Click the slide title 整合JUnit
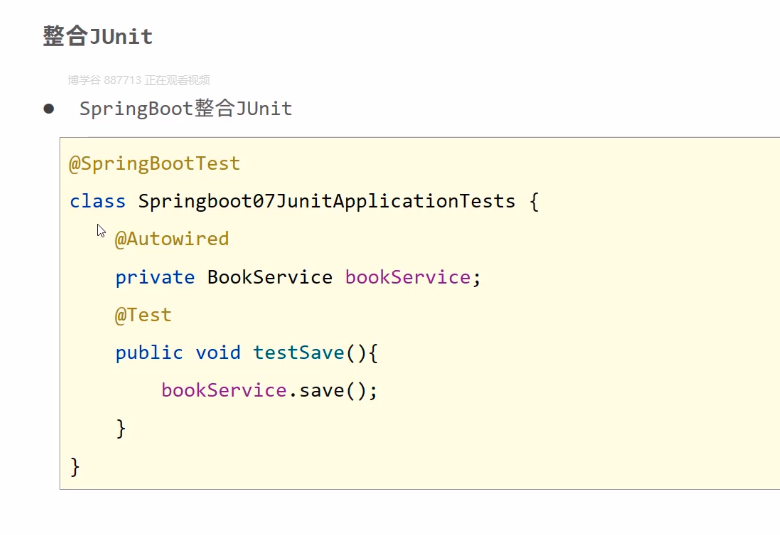This screenshot has width=780, height=535. [x=98, y=36]
